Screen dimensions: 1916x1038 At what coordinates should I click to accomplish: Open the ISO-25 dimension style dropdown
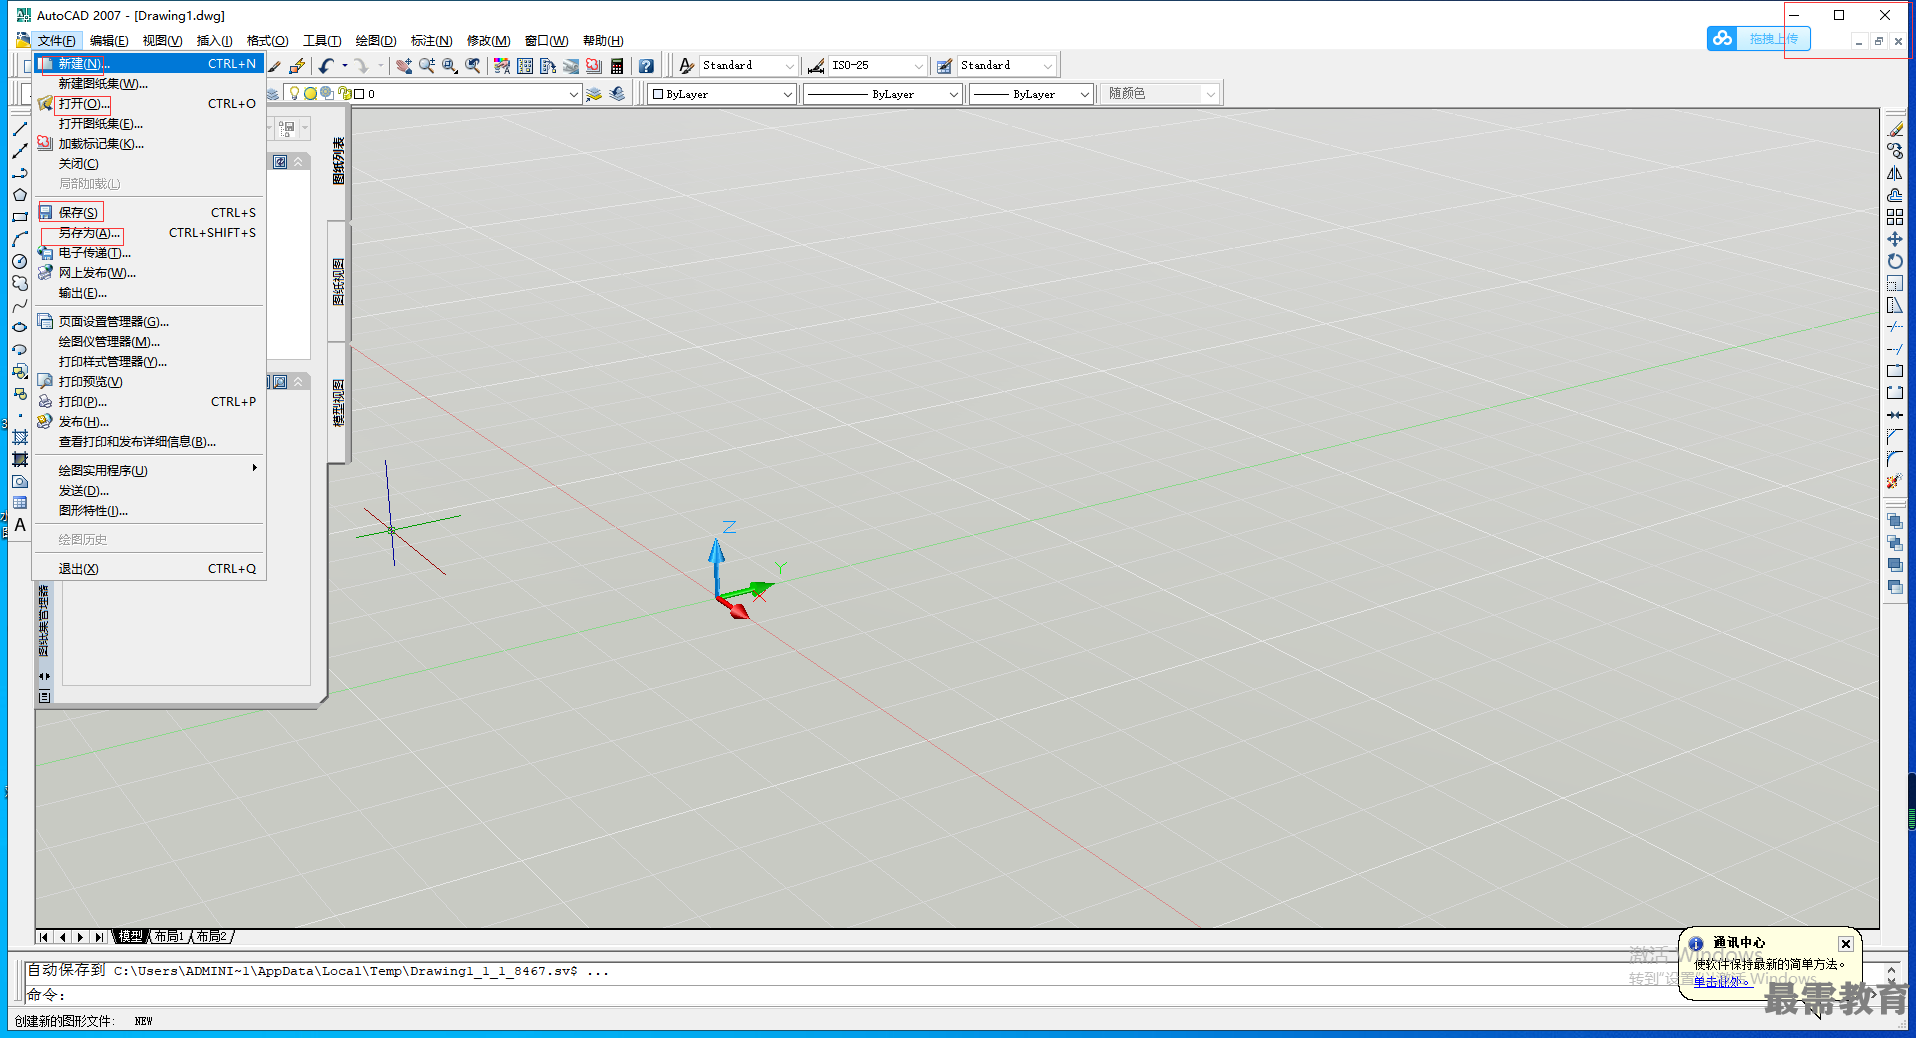[x=918, y=66]
